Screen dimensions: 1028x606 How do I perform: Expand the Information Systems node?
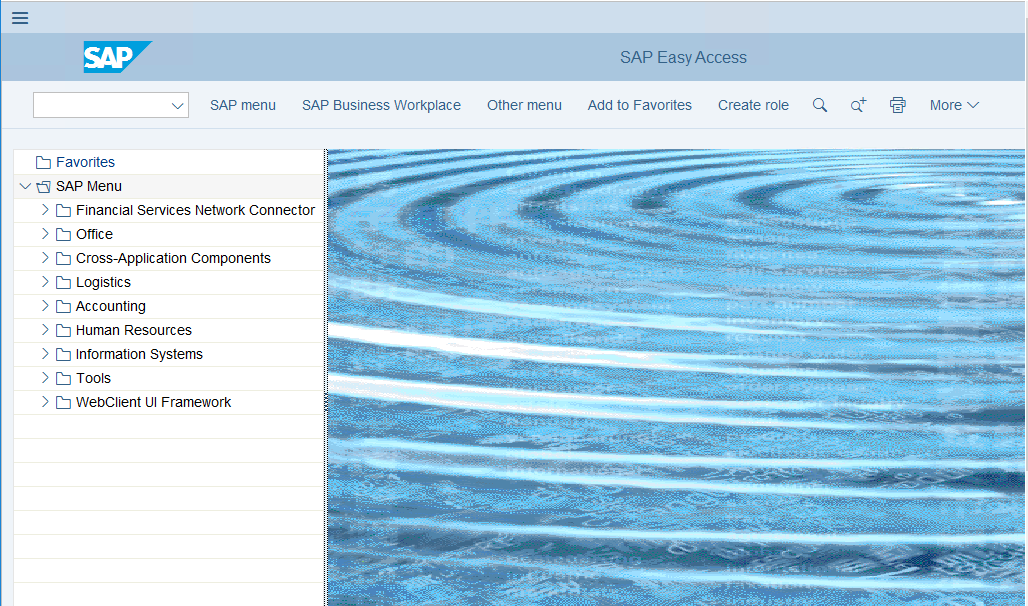click(x=45, y=354)
